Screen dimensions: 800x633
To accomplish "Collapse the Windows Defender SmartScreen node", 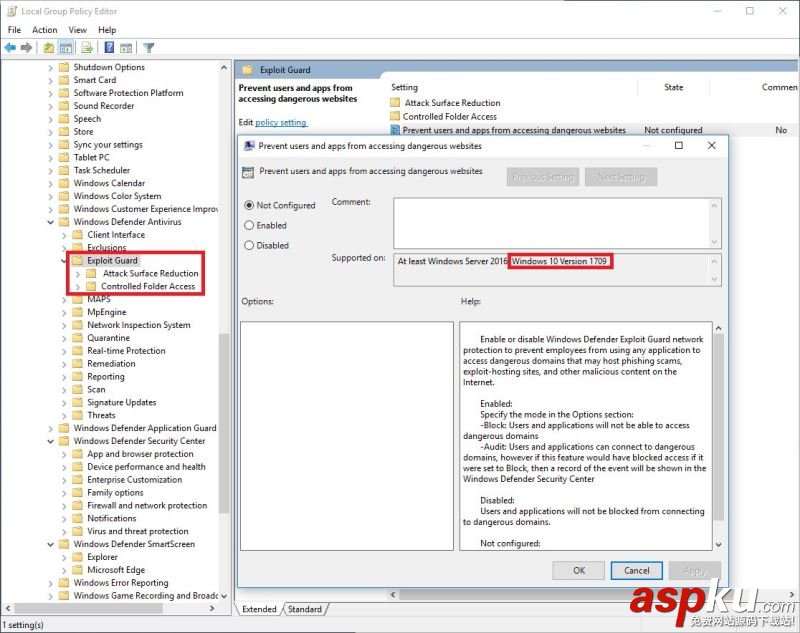I will coord(51,544).
